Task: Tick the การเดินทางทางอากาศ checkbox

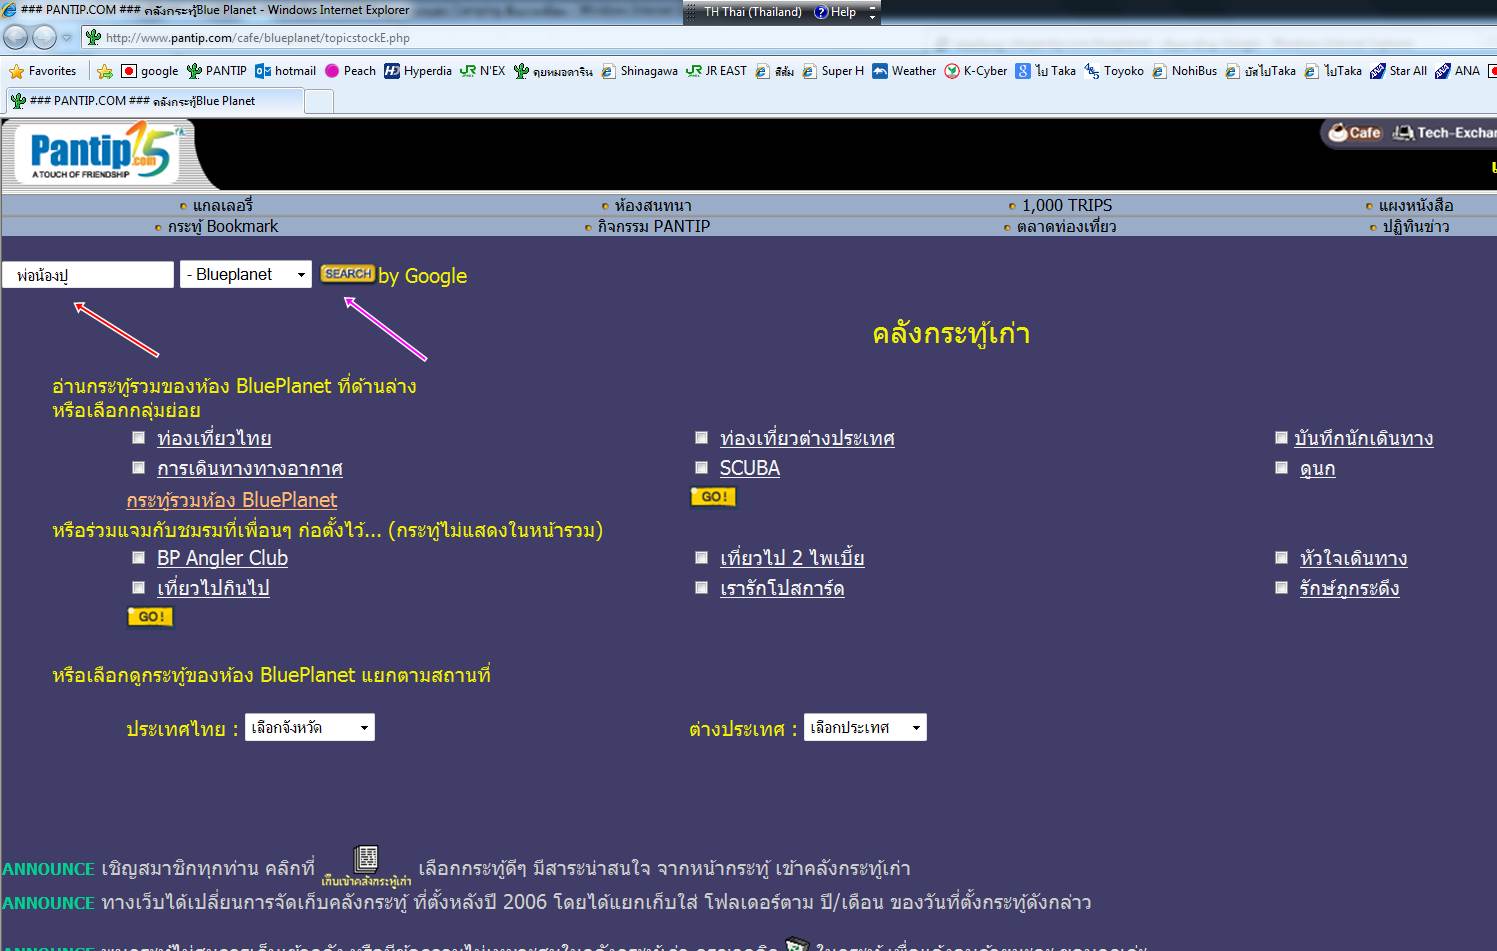Action: (x=139, y=467)
